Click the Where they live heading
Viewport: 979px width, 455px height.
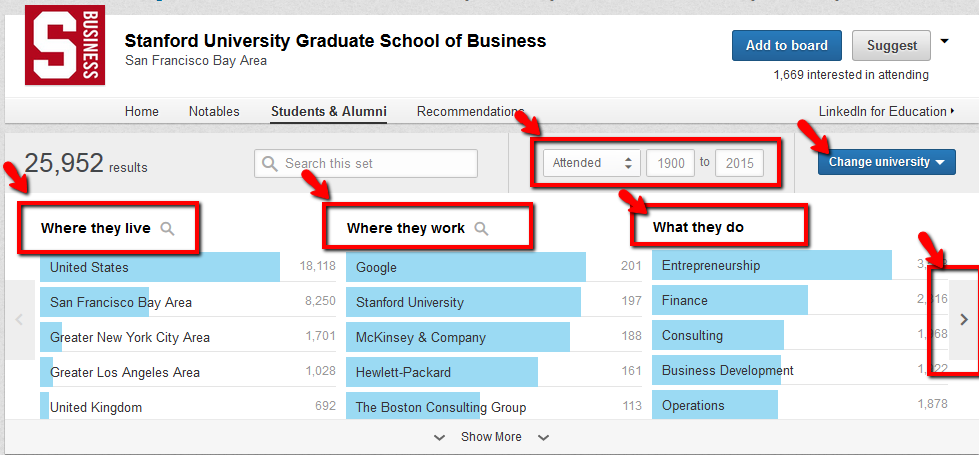click(96, 228)
